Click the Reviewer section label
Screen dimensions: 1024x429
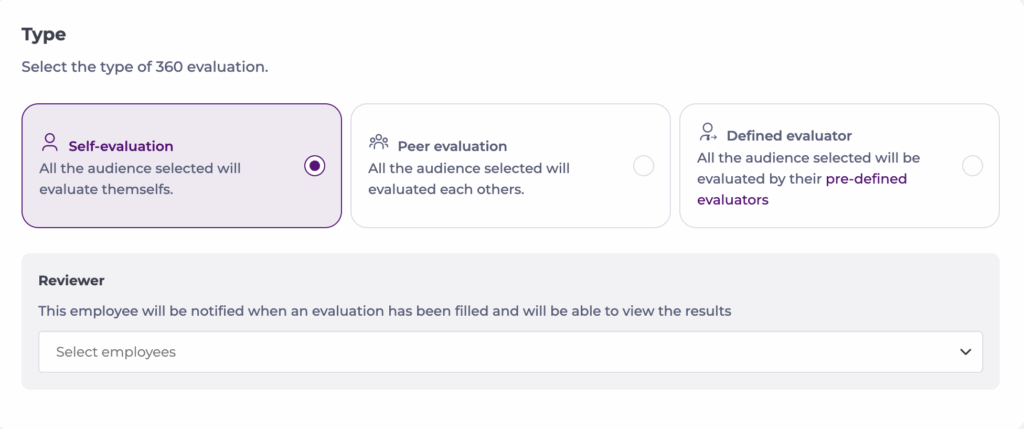tap(71, 281)
